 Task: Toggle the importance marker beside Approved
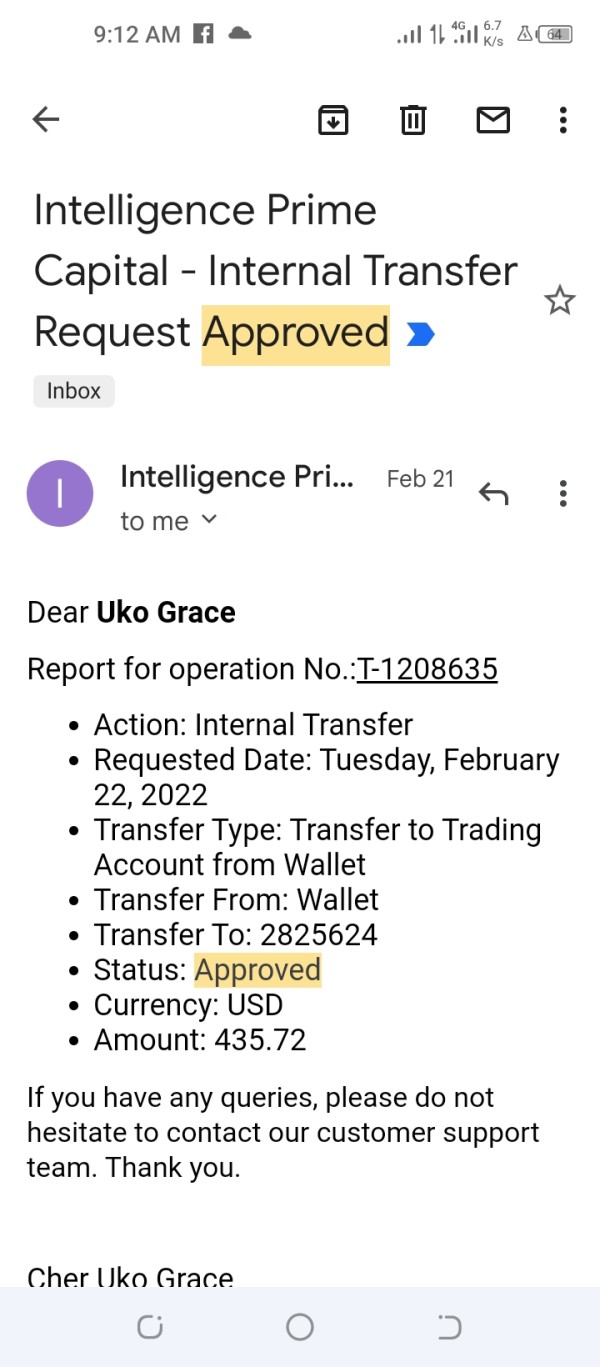[421, 334]
